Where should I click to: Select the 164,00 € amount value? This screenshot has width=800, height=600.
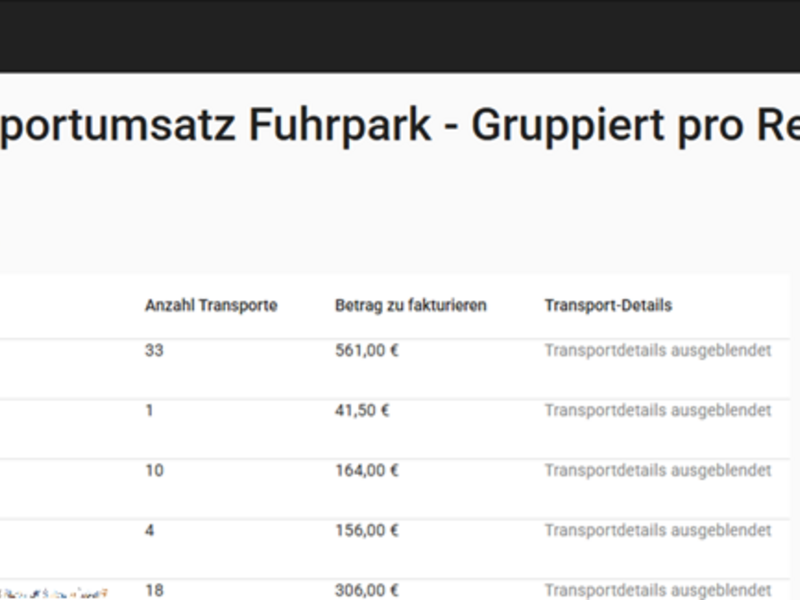click(367, 470)
